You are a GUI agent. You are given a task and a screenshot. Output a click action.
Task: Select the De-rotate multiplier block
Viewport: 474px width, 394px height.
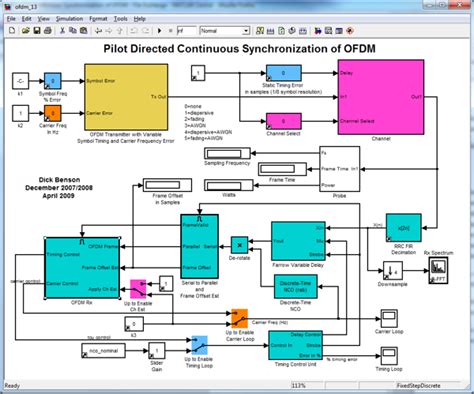tap(239, 245)
